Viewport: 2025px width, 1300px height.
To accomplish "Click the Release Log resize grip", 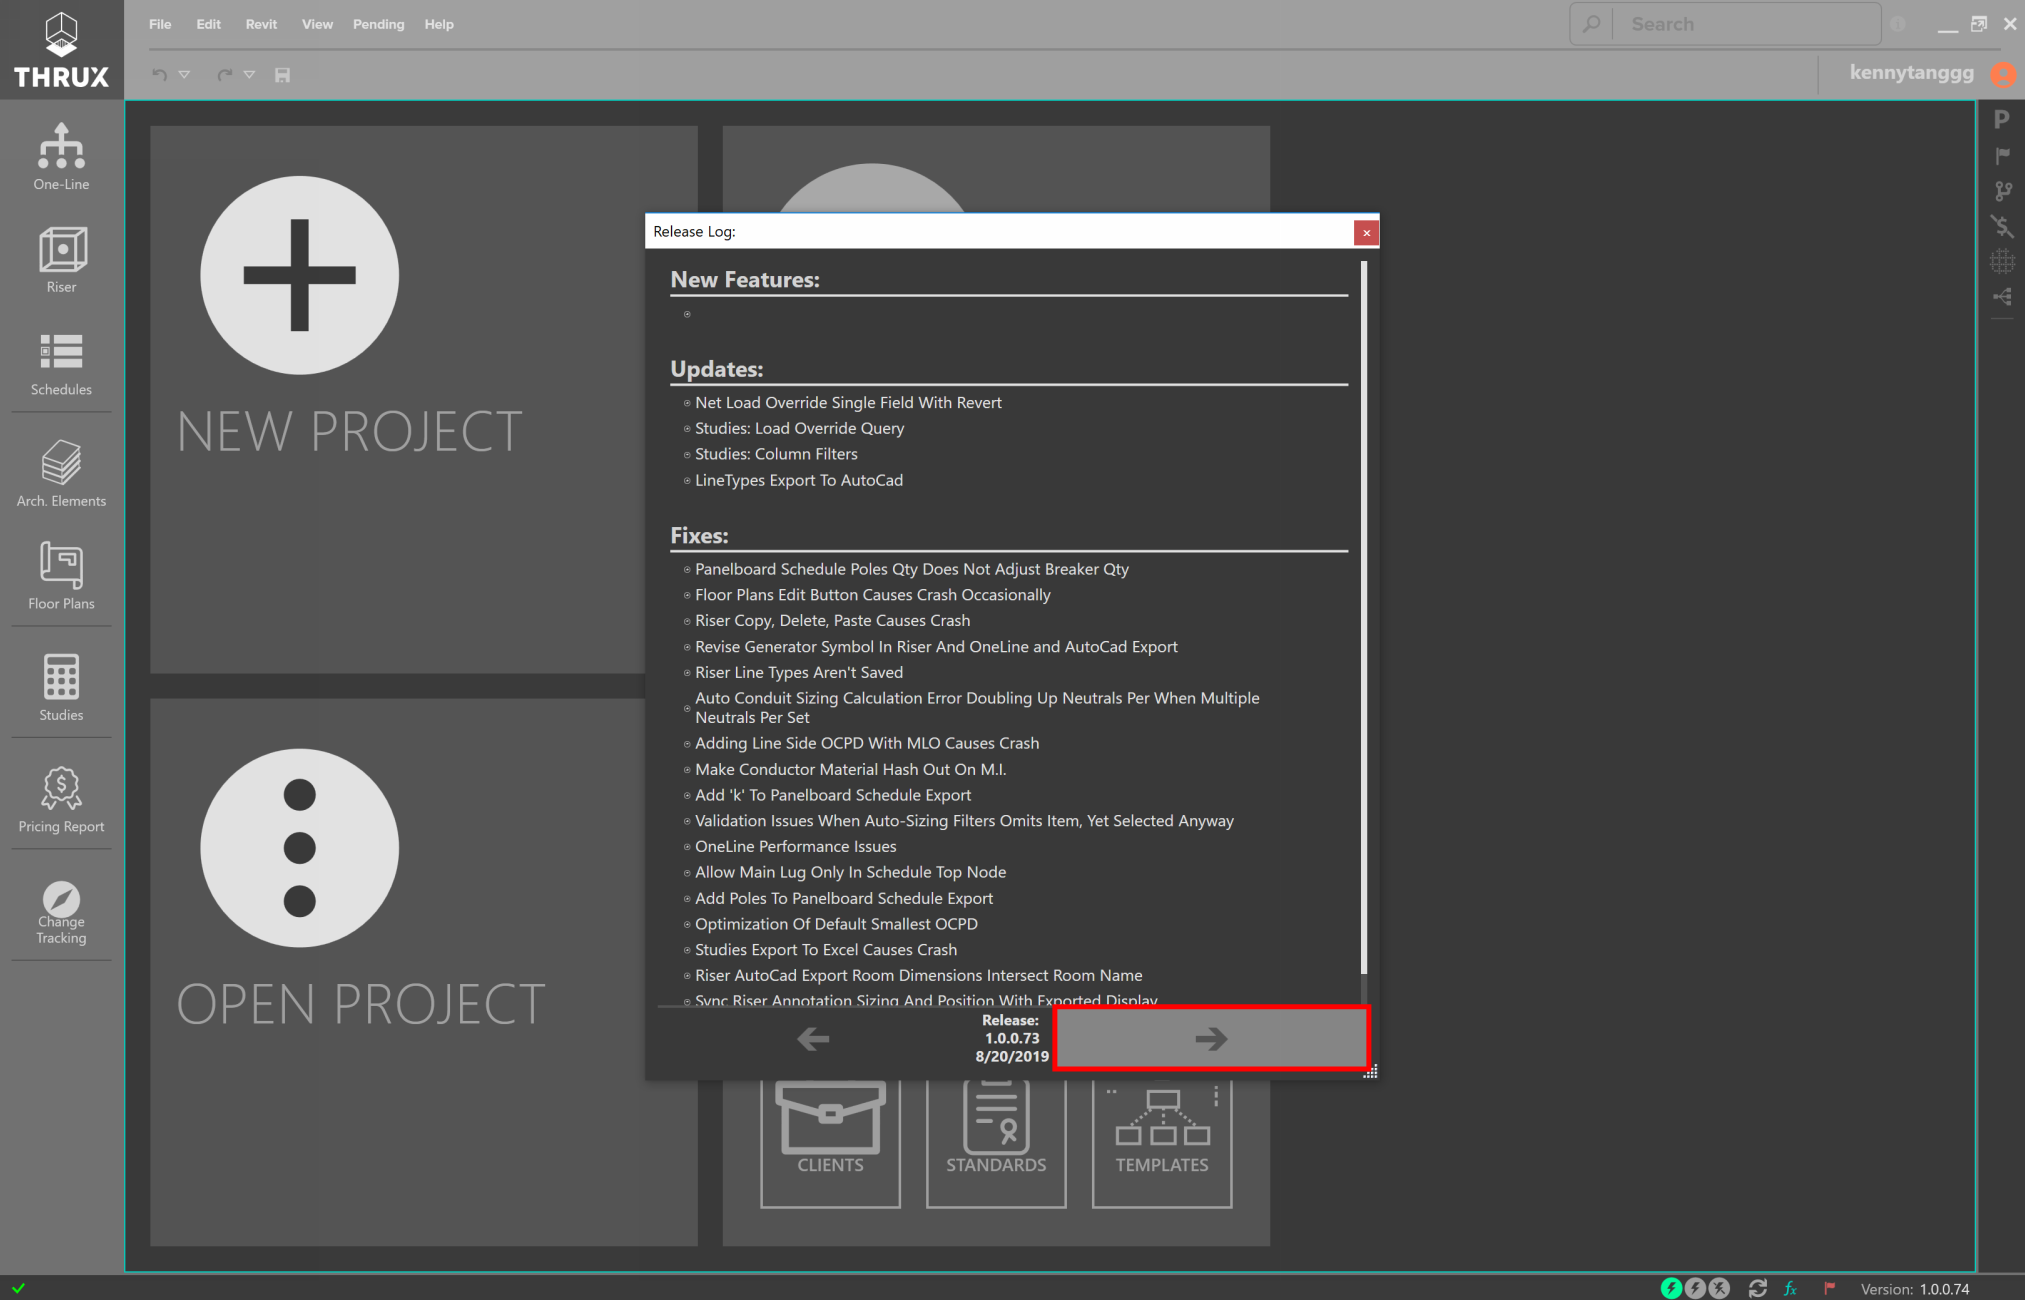I will [x=1370, y=1071].
